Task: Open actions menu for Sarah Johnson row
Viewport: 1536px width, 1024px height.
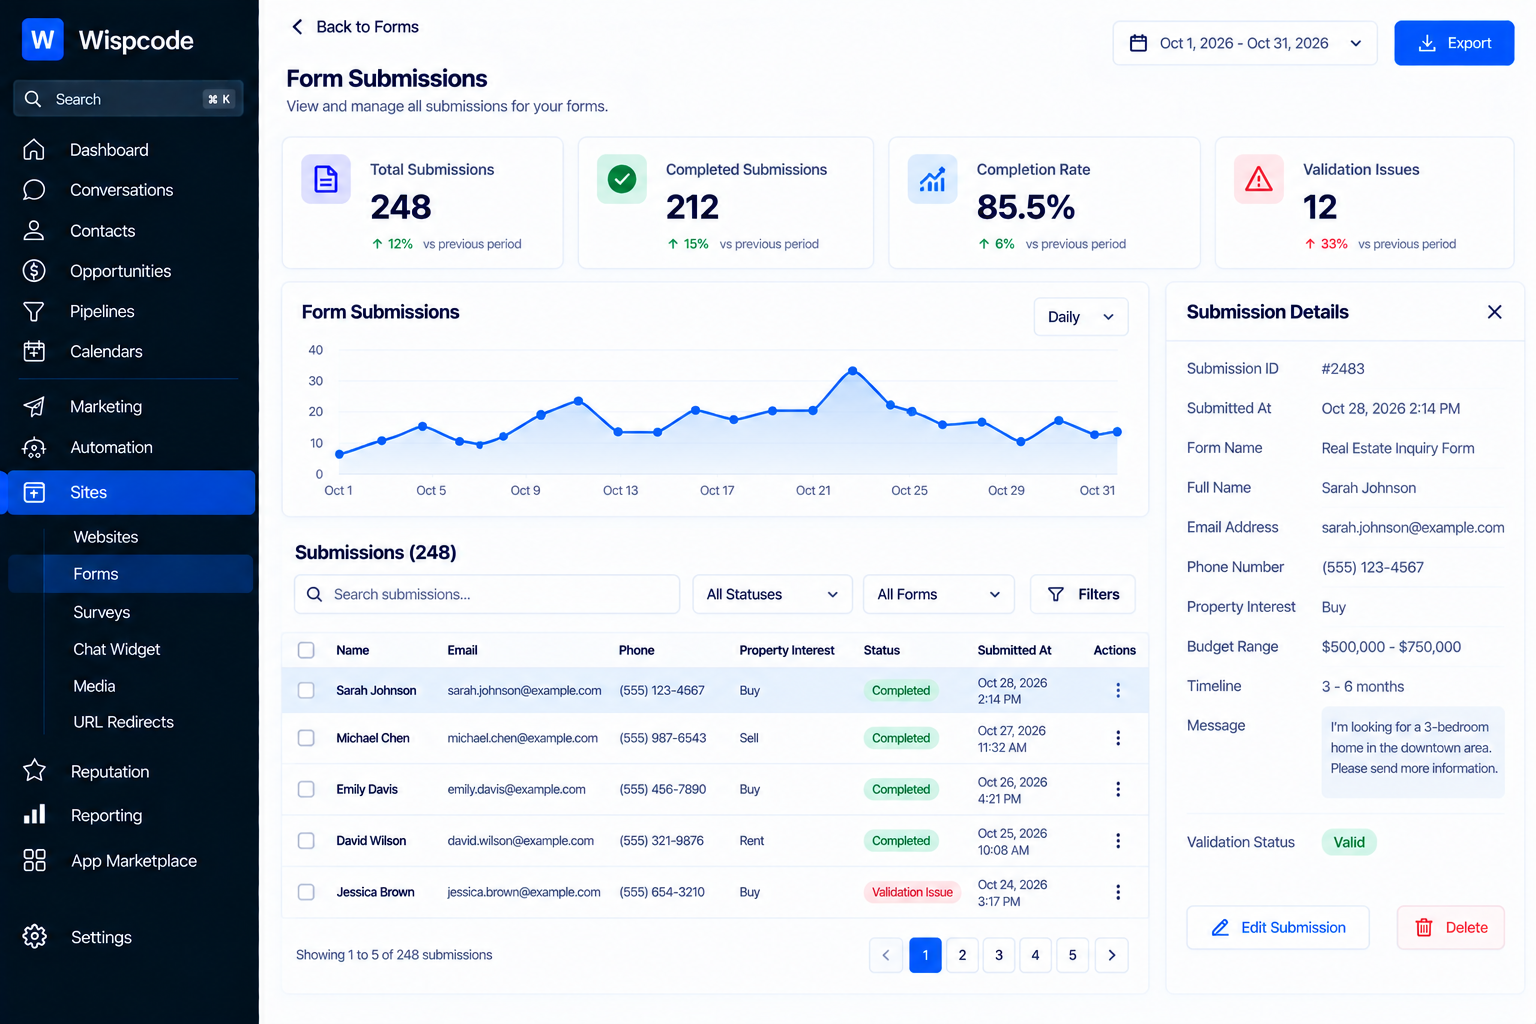Action: (x=1118, y=690)
